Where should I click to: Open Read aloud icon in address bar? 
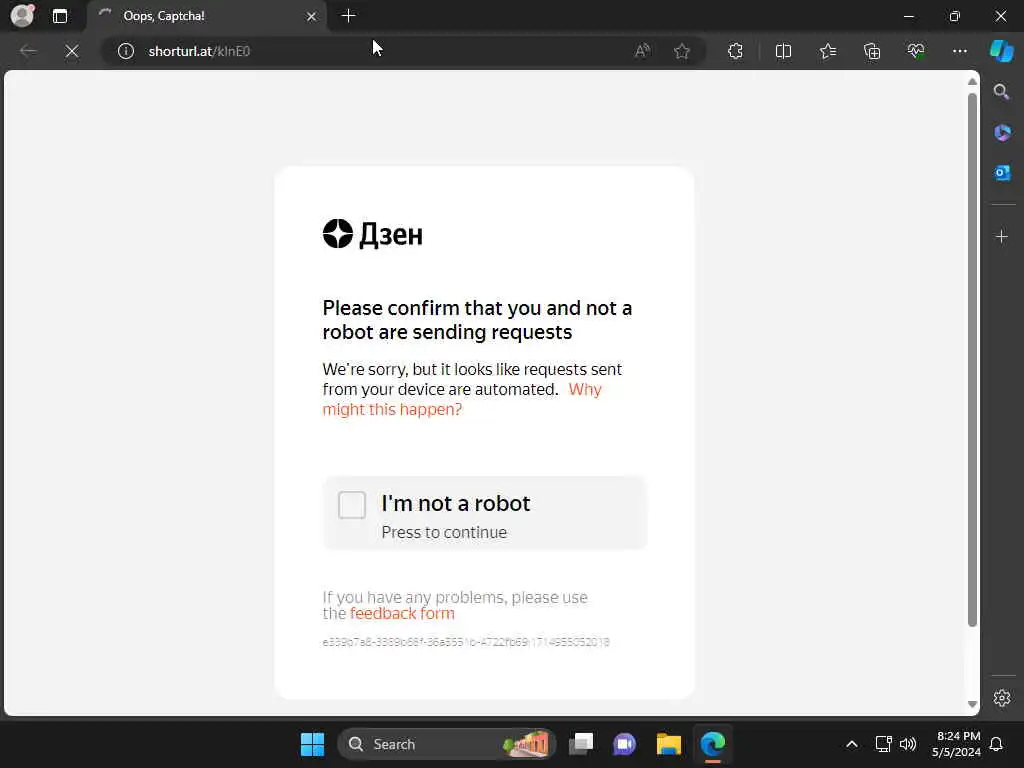coord(643,51)
